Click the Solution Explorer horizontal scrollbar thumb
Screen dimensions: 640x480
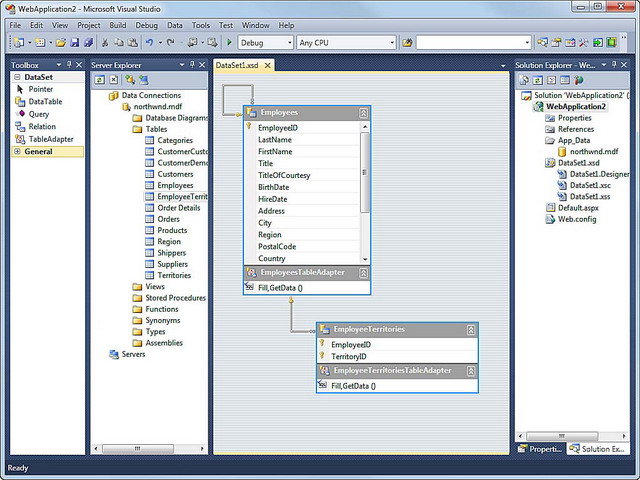click(562, 436)
